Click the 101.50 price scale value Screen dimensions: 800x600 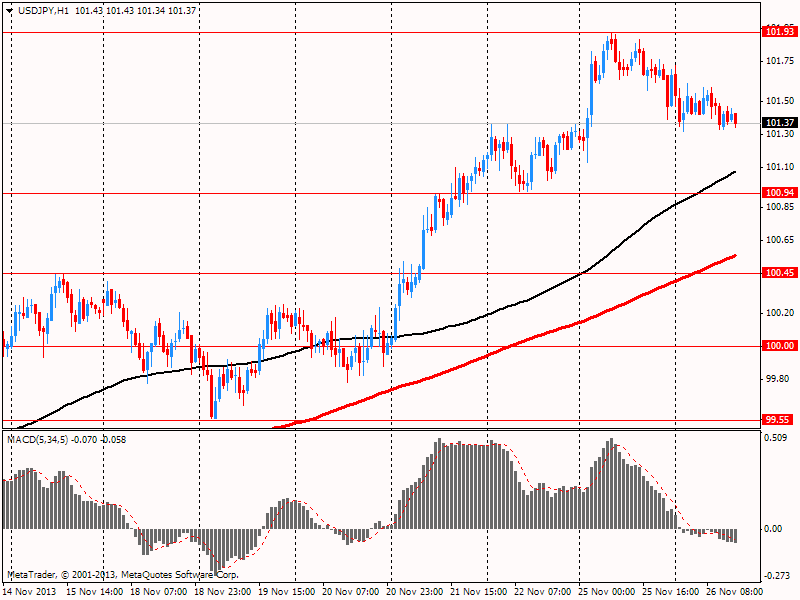click(780, 101)
